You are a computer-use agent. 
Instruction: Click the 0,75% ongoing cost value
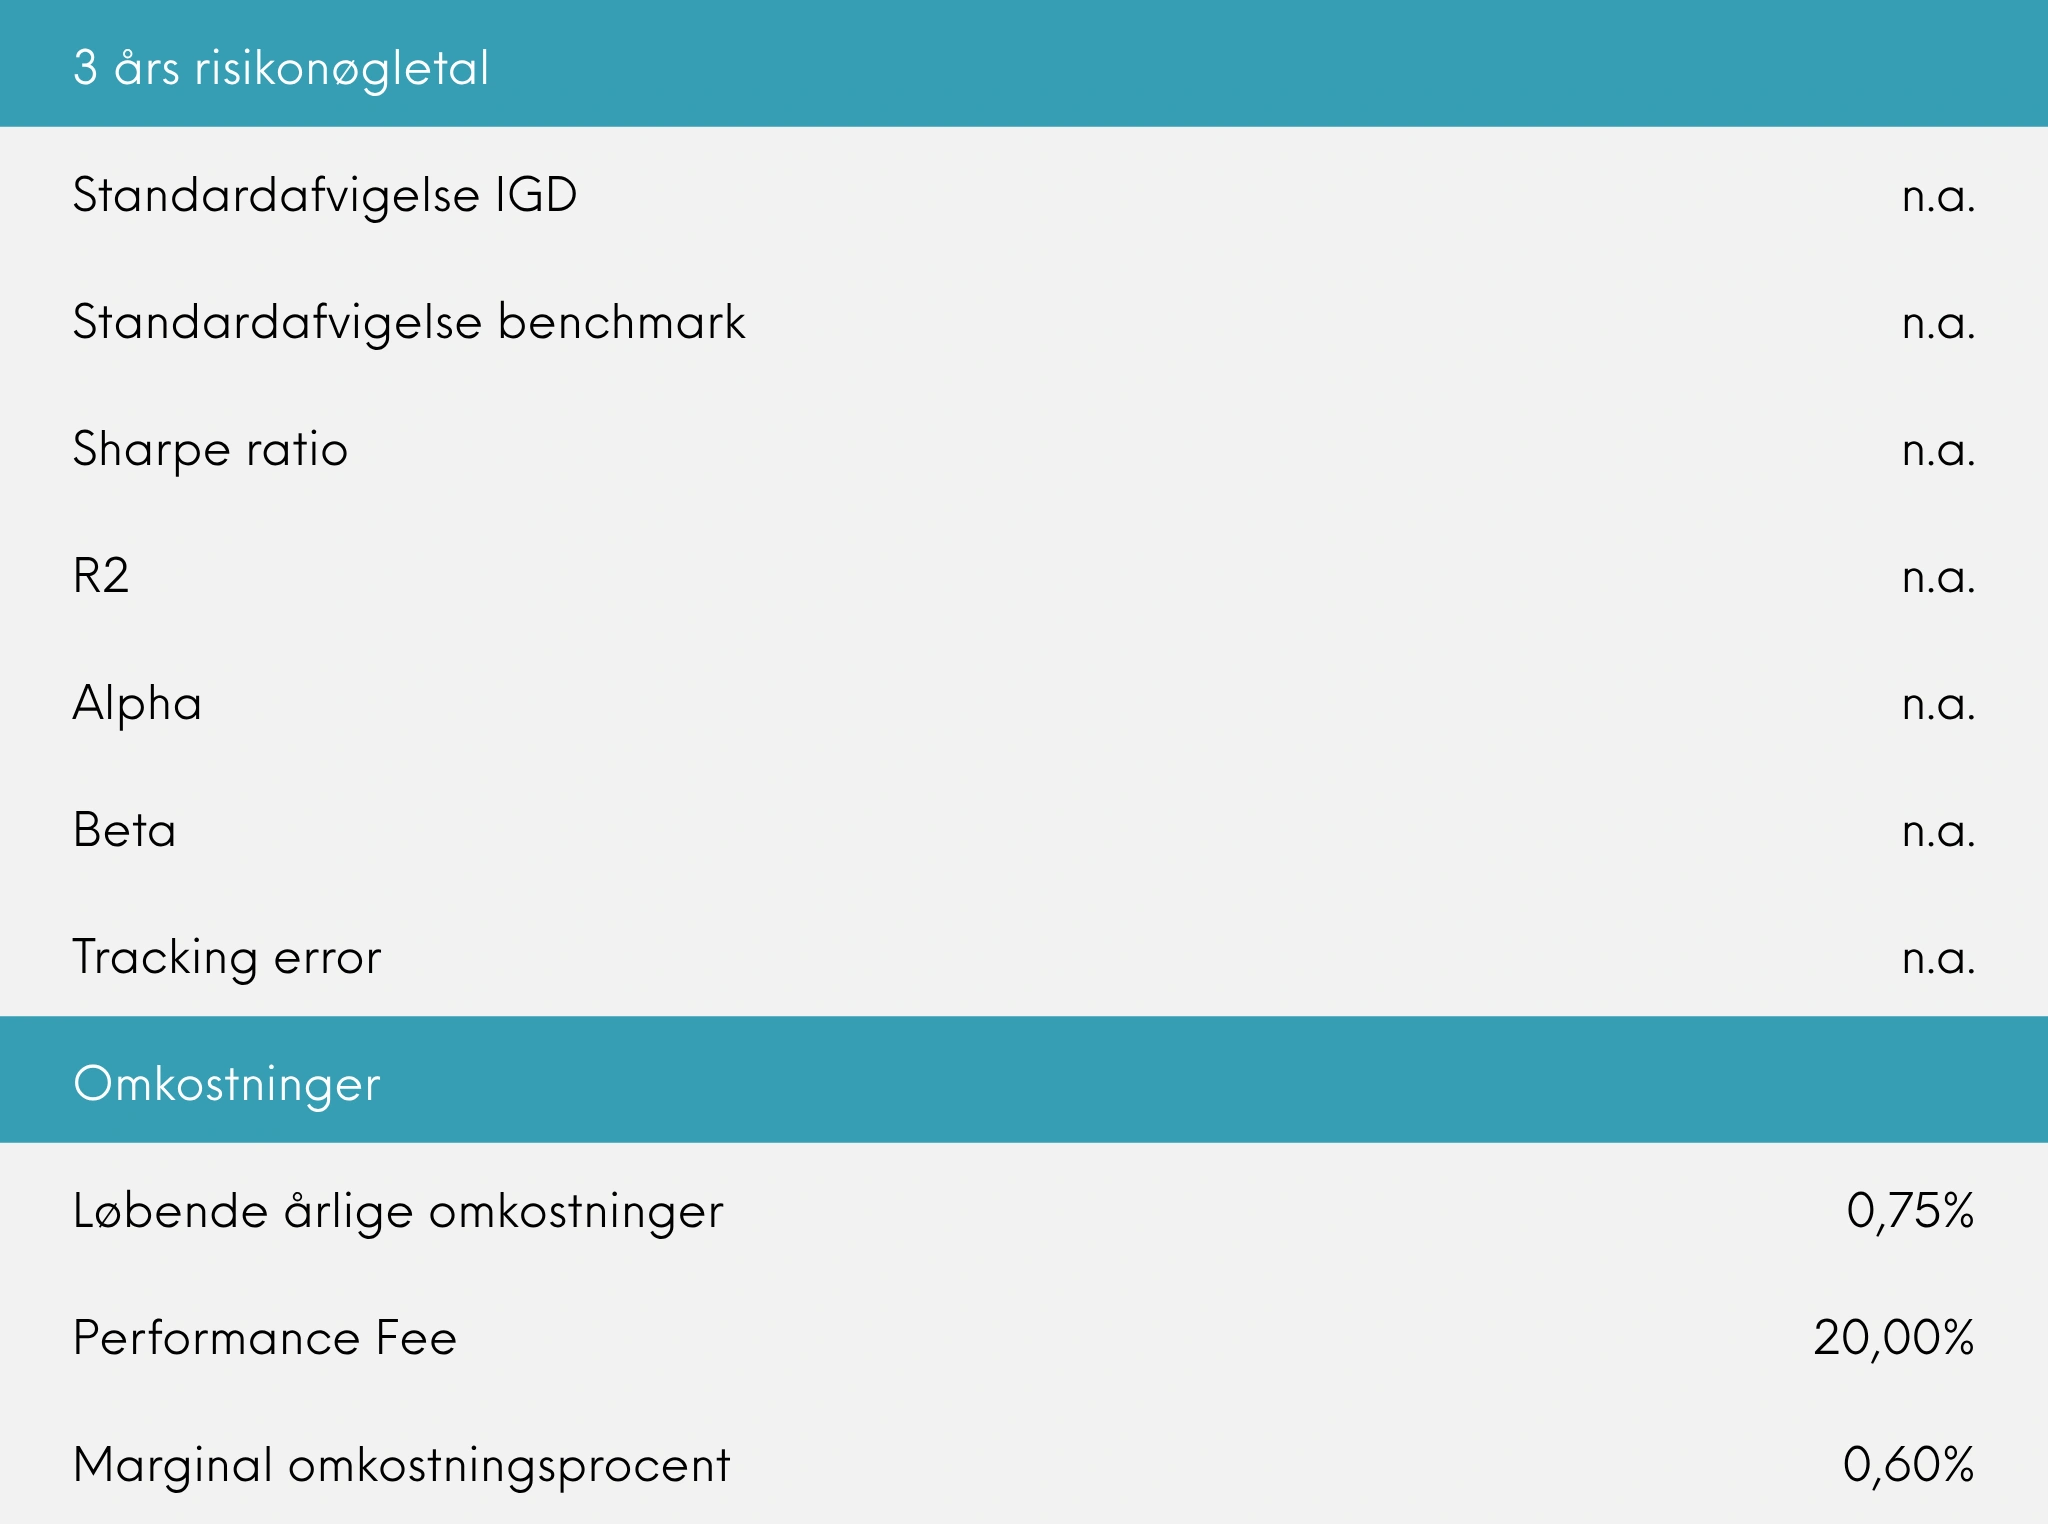[x=1910, y=1212]
